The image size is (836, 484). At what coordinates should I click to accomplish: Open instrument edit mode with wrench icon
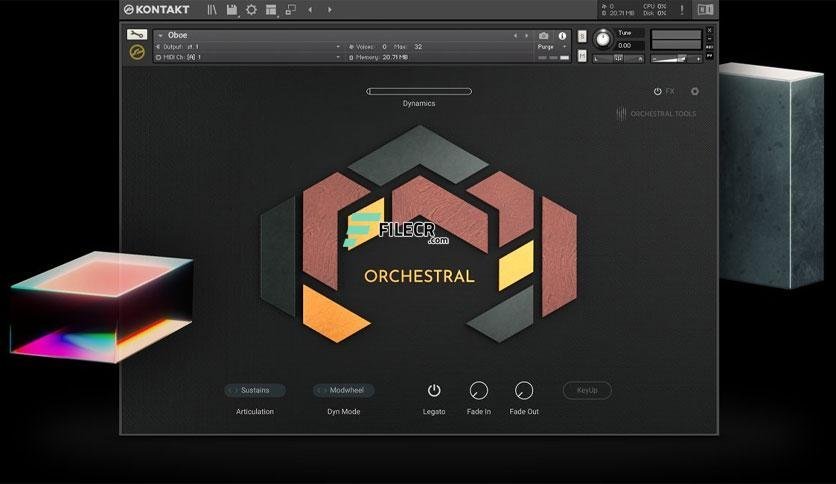pos(137,35)
